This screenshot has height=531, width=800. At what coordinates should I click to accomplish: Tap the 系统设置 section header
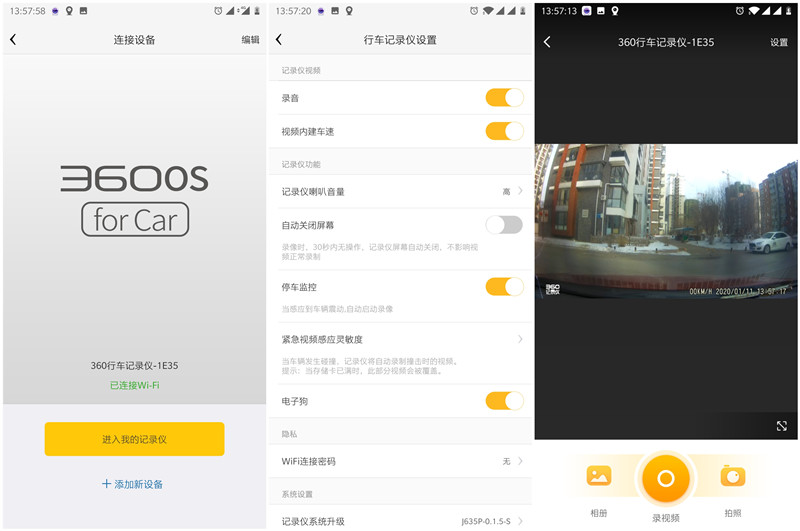(297, 494)
